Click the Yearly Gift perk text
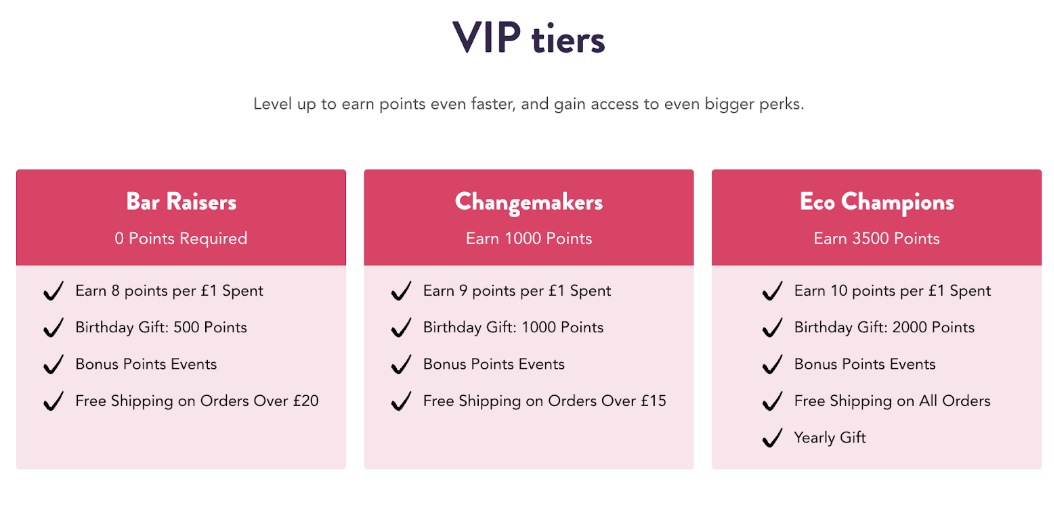Viewport: 1054px width, 506px height. pyautogui.click(x=830, y=438)
